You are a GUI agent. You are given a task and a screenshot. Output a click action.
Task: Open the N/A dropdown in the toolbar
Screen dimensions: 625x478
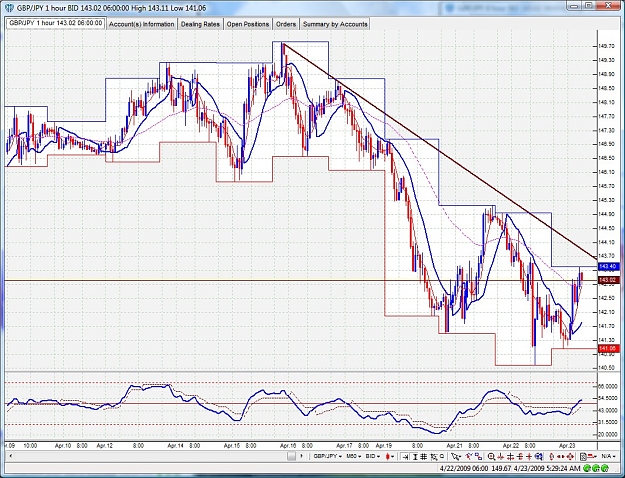tap(608, 456)
